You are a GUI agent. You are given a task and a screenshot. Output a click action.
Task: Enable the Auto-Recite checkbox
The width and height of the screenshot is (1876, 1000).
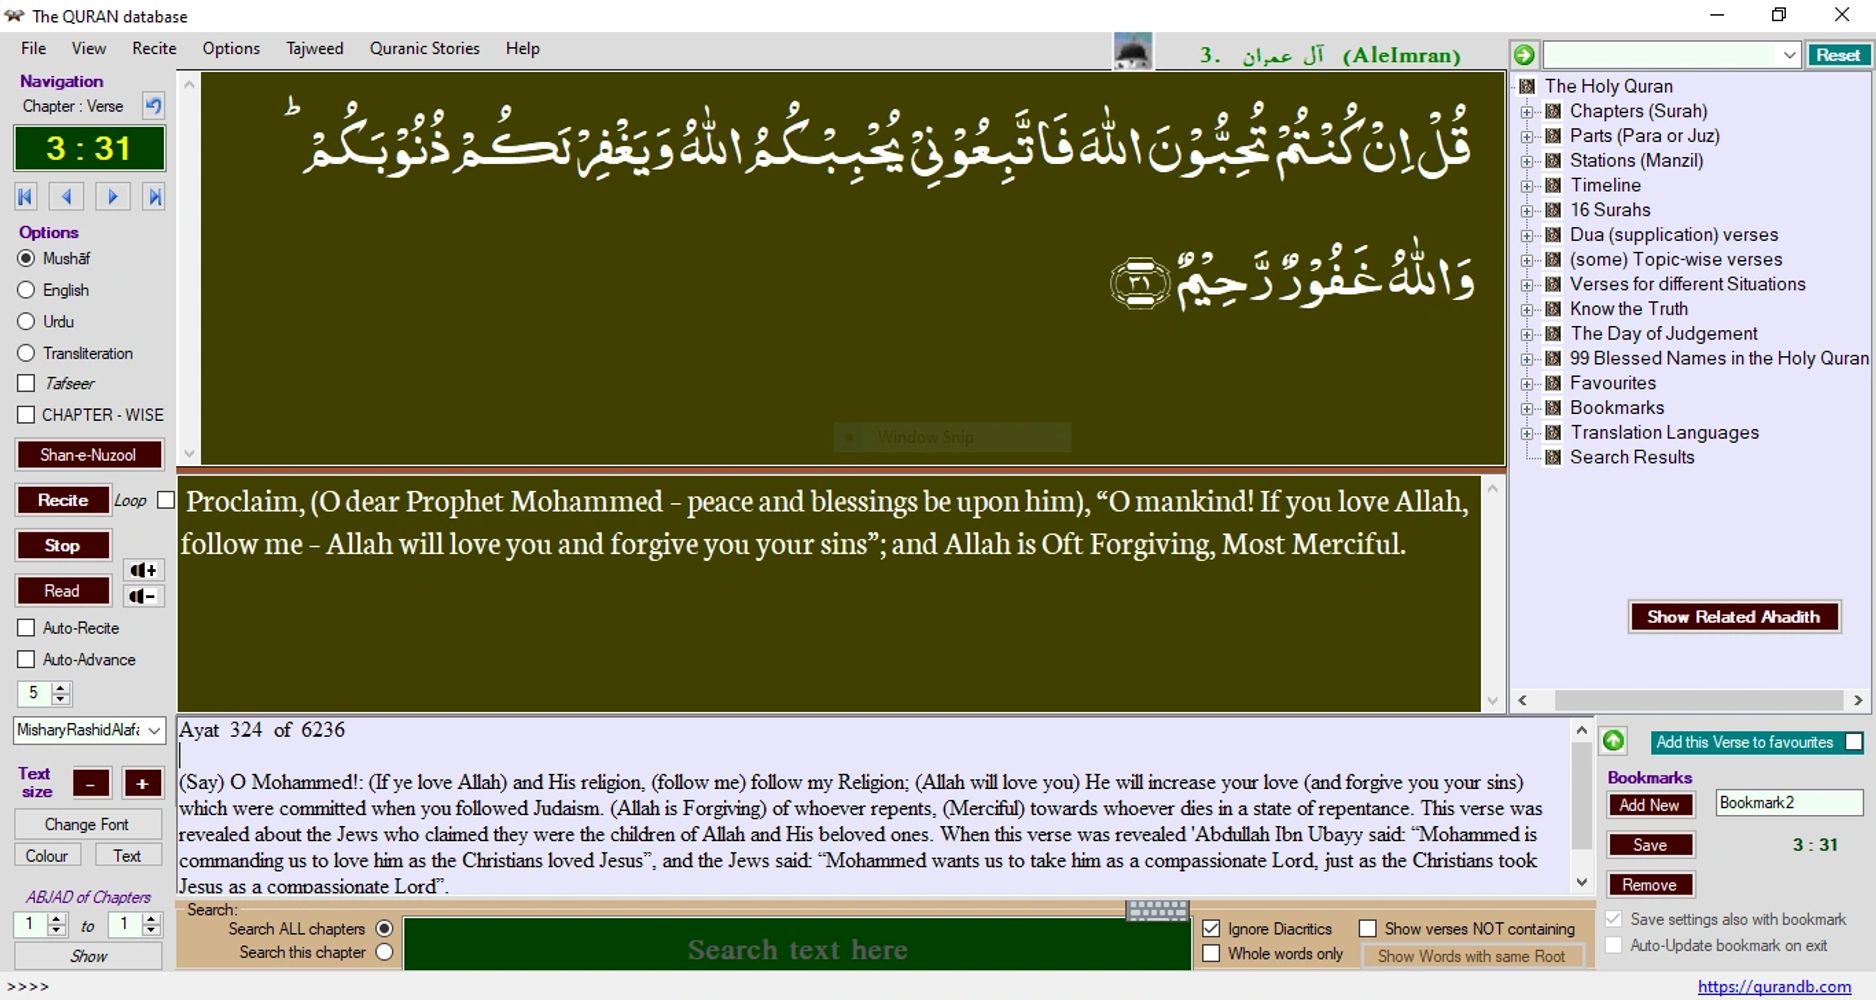[x=26, y=628]
